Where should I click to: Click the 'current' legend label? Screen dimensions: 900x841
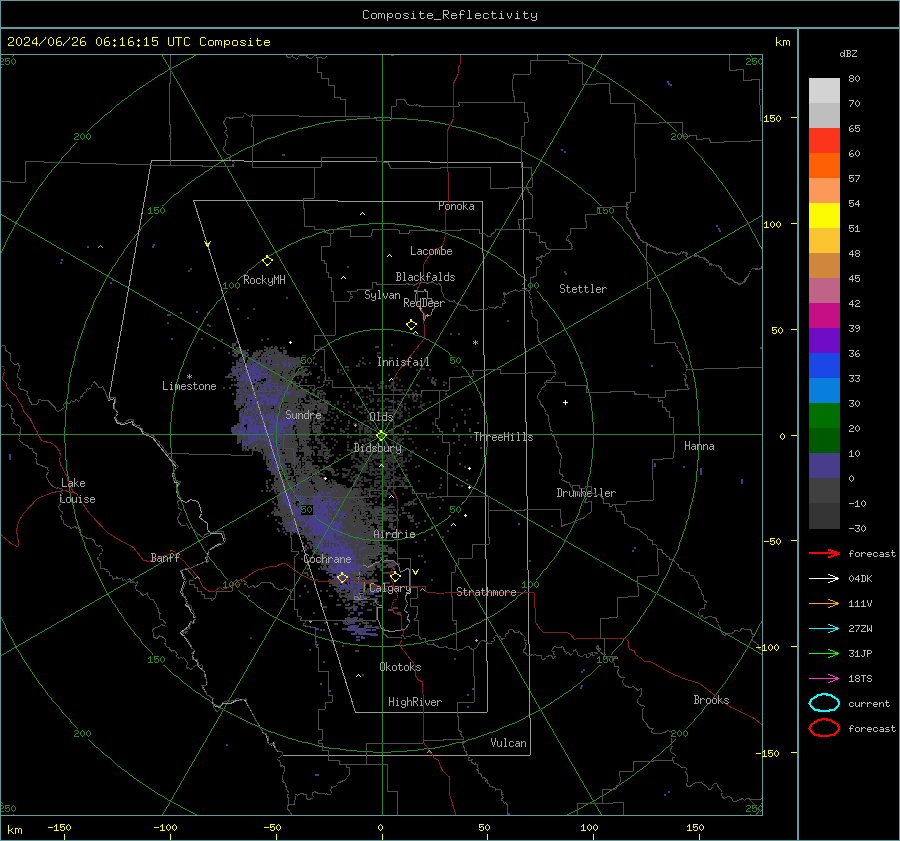(x=869, y=703)
